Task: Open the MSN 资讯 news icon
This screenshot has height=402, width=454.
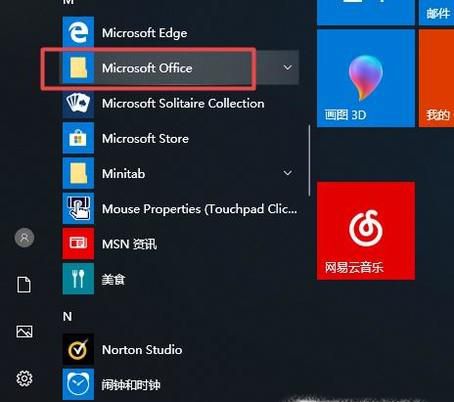Action: [78, 244]
